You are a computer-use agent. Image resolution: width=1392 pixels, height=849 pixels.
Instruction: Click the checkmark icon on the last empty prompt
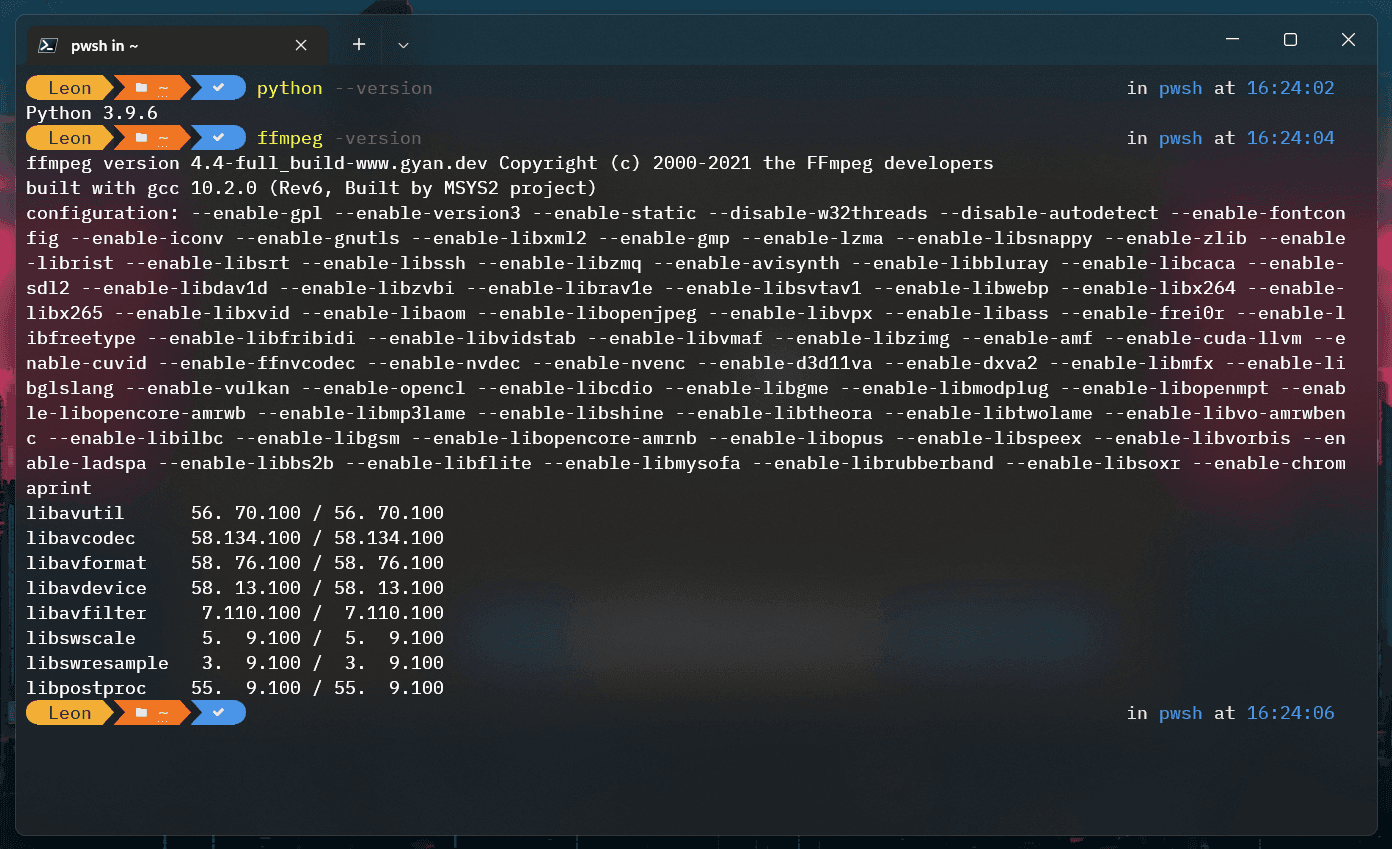point(218,713)
